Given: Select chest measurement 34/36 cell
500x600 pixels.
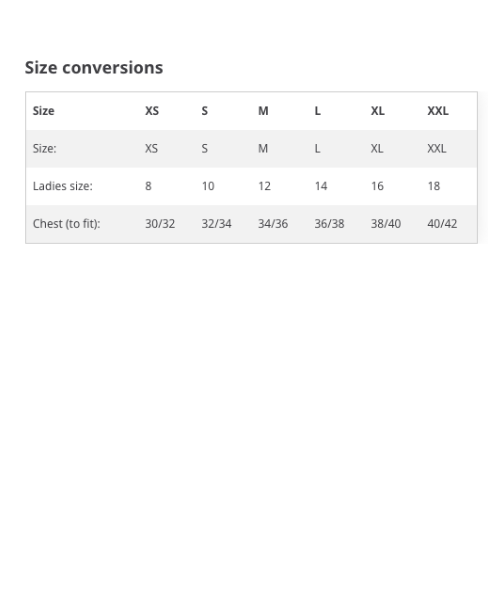Looking at the screenshot, I should pyautogui.click(x=273, y=224).
